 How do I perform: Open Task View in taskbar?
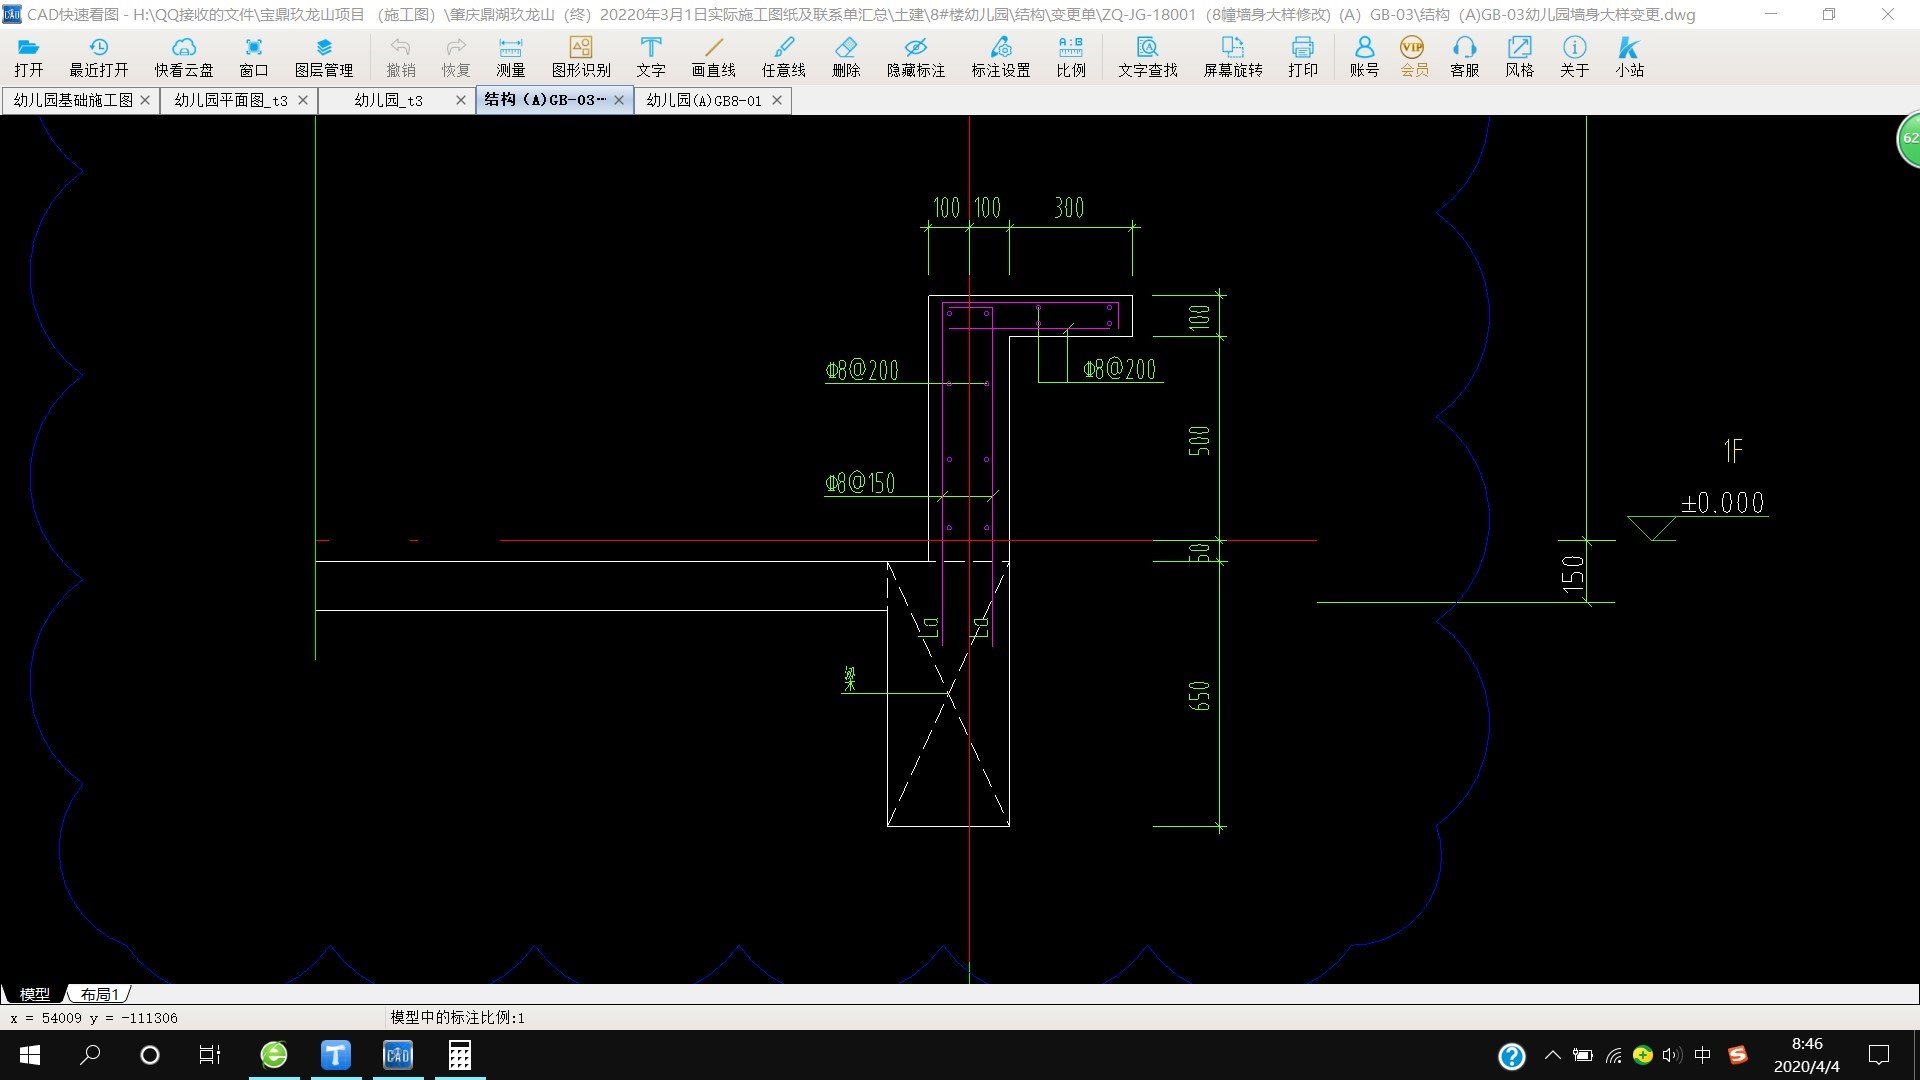(x=210, y=1055)
